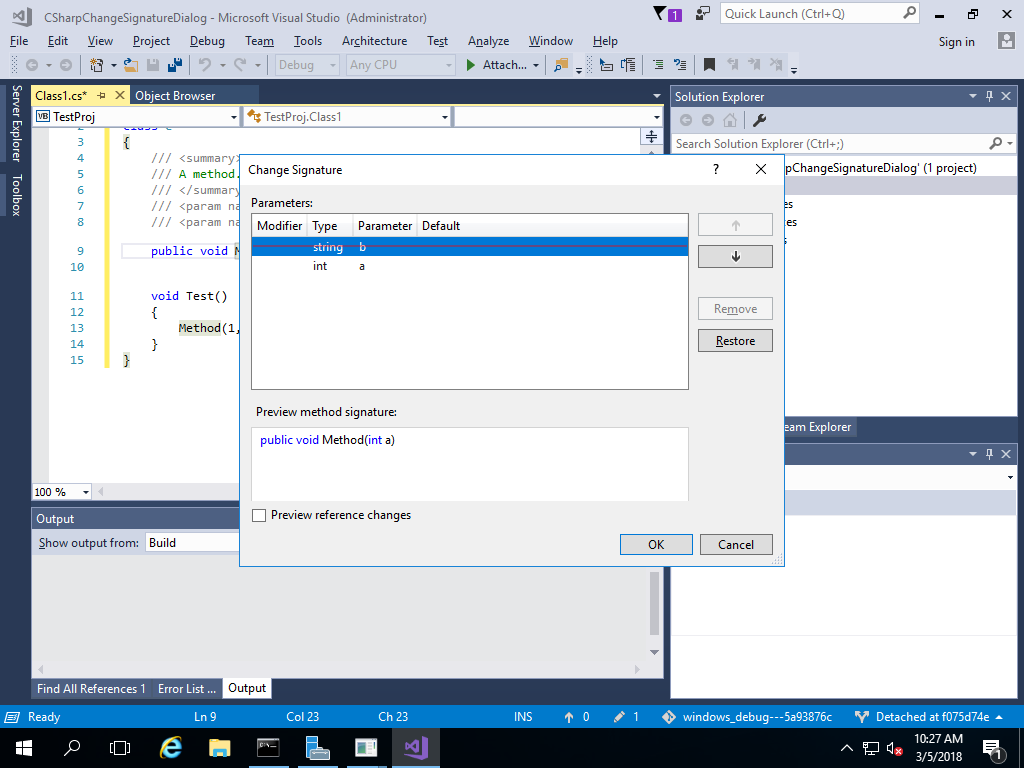Open New Project dropdown arrow

[x=113, y=65]
